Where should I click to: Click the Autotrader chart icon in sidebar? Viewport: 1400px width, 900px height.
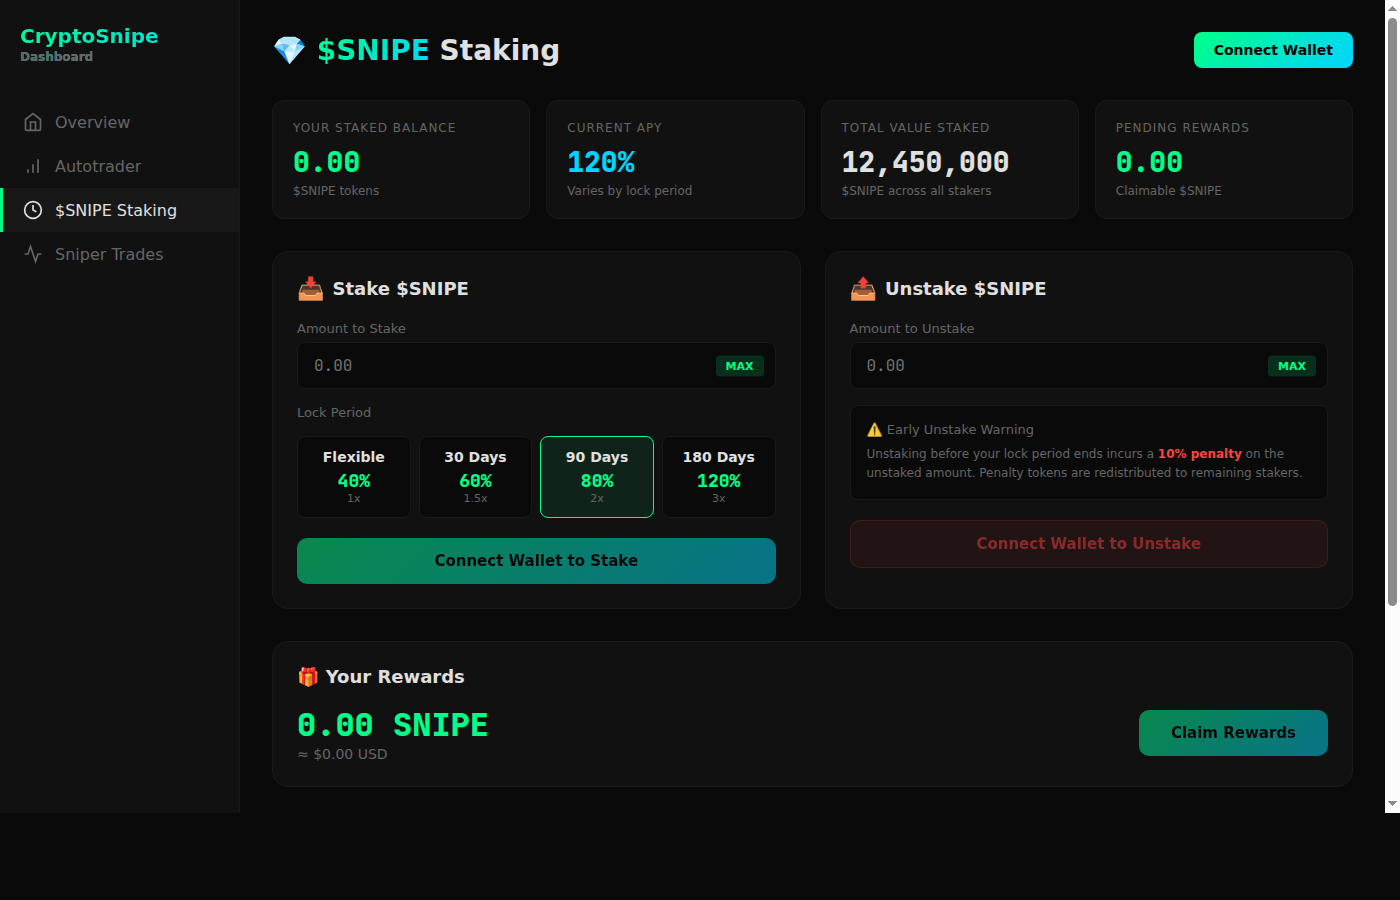[x=32, y=165]
